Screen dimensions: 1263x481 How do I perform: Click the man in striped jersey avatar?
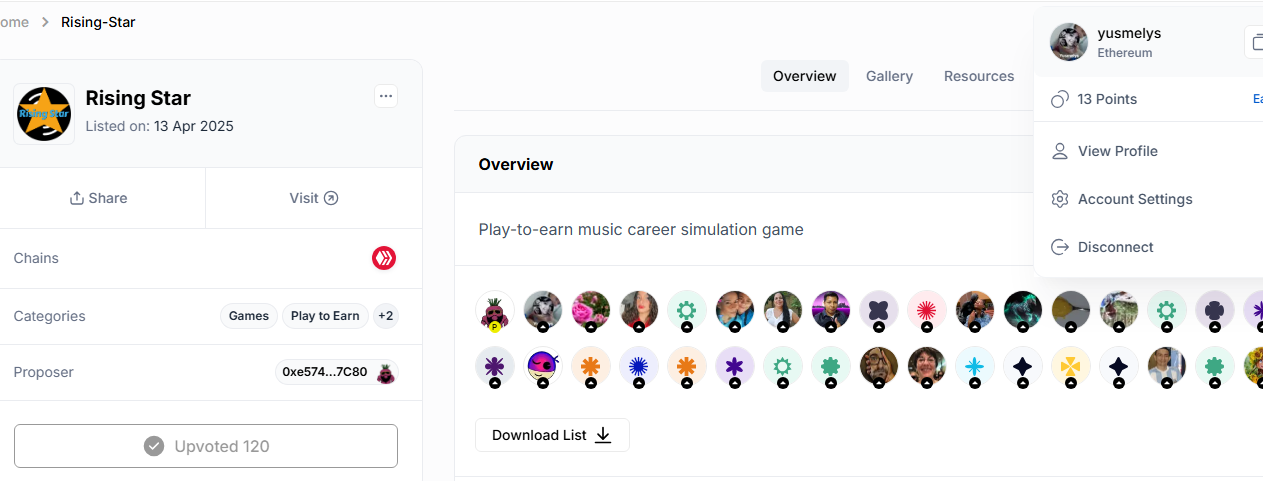[x=1167, y=367]
